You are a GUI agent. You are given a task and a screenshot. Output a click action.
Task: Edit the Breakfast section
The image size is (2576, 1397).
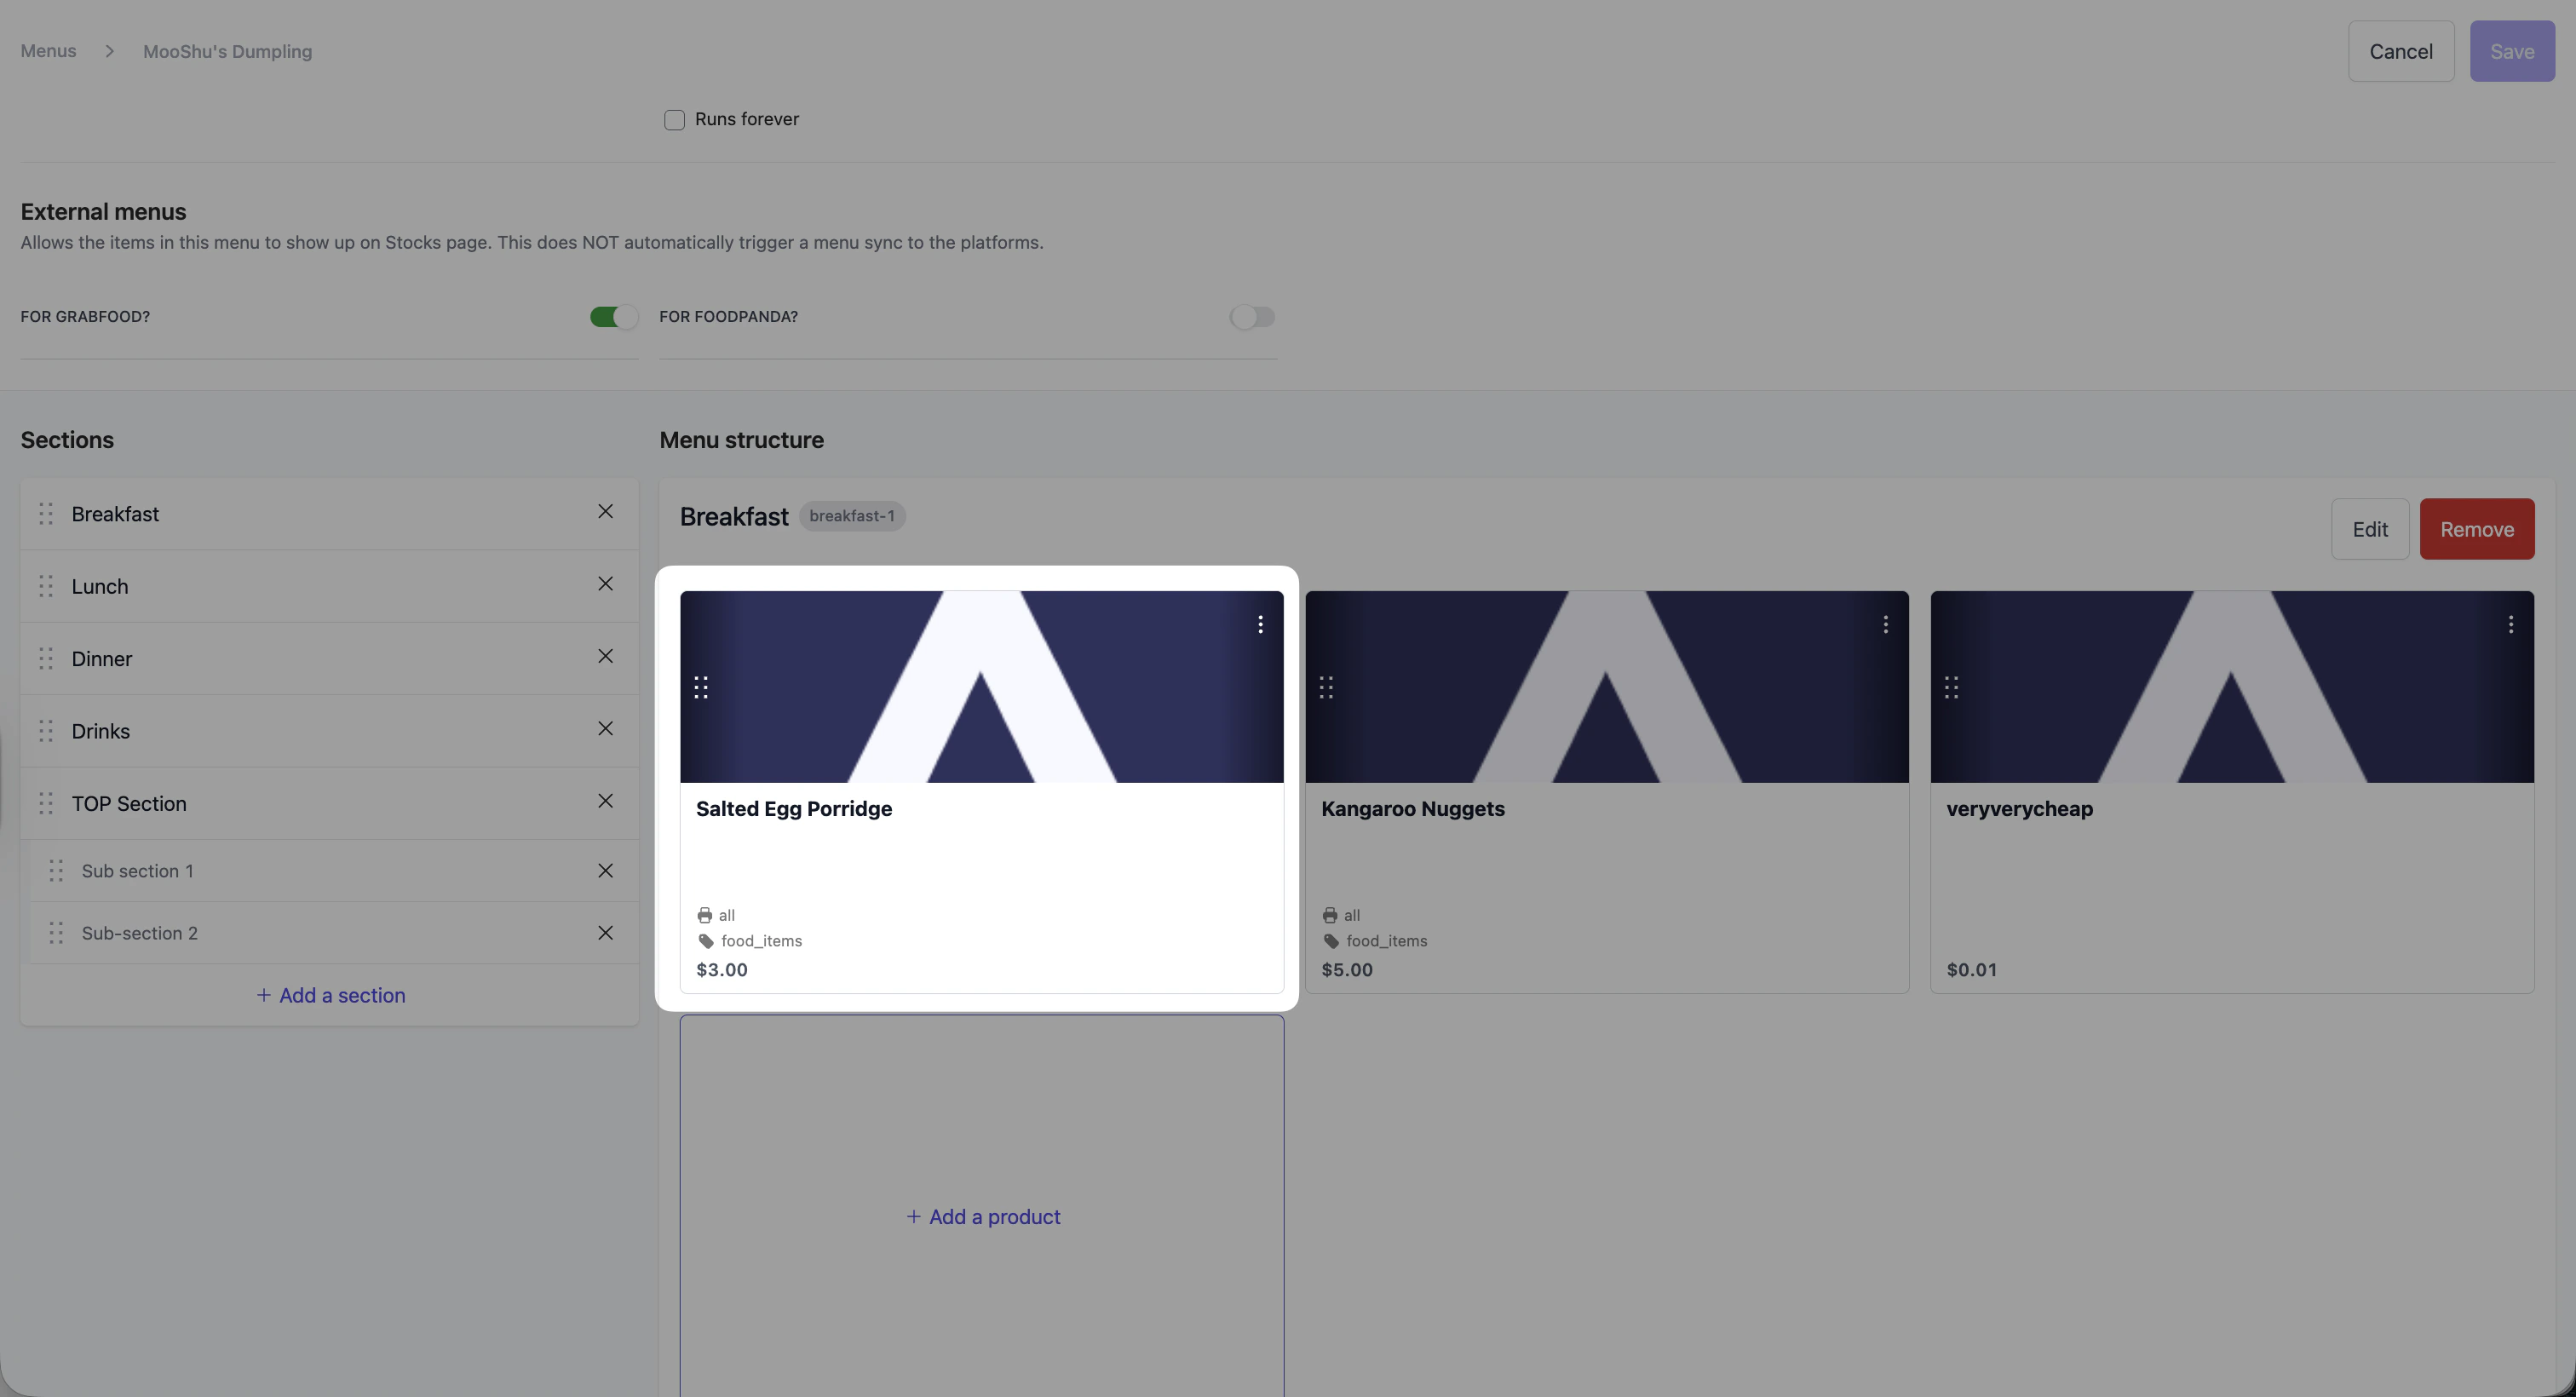(2369, 529)
